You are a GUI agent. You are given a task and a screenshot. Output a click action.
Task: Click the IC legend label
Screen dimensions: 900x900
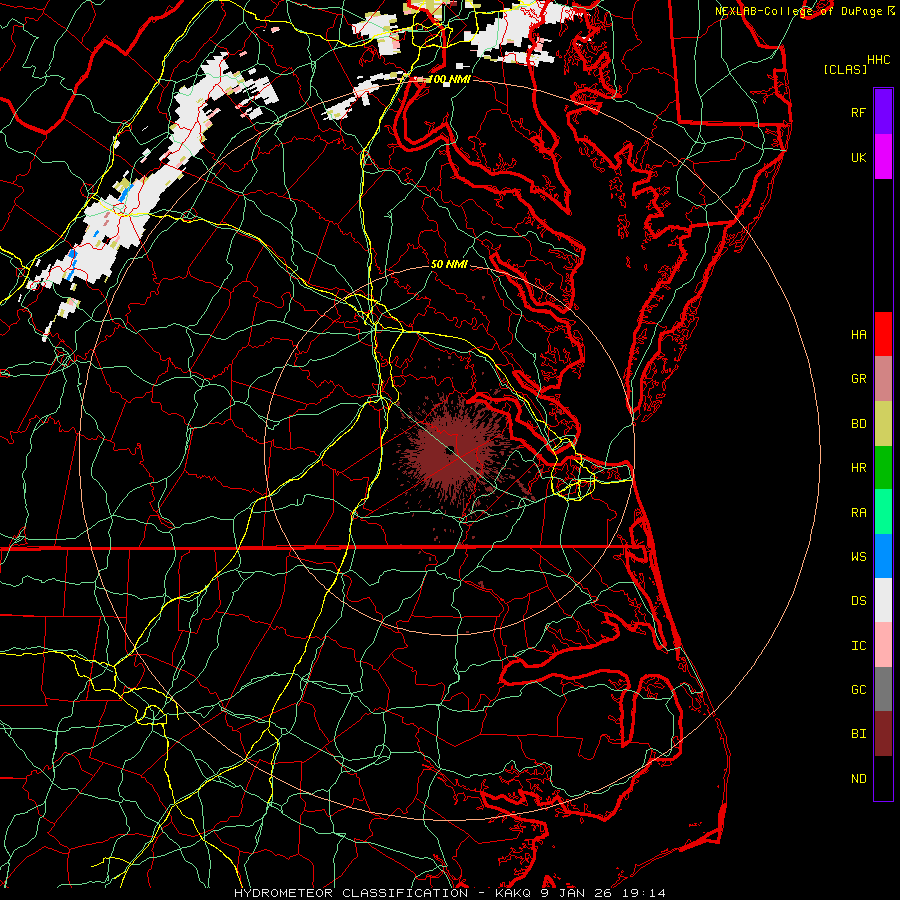858,646
